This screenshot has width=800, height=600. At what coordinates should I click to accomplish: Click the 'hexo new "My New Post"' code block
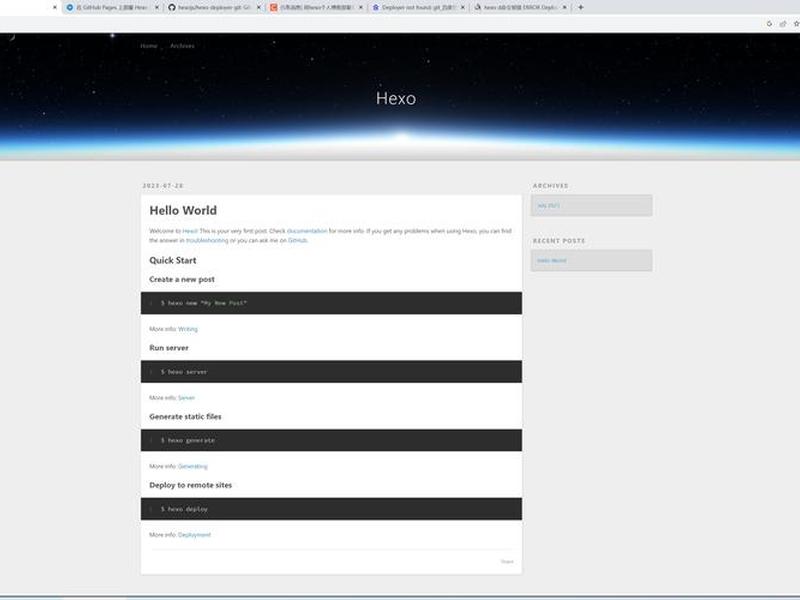pyautogui.click(x=331, y=303)
